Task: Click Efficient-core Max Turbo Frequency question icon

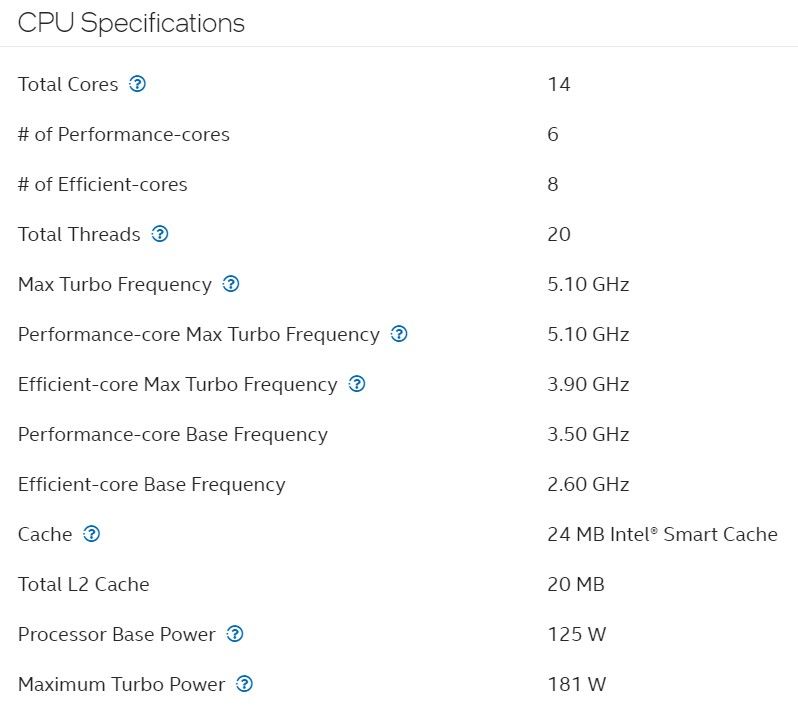Action: pyautogui.click(x=357, y=384)
